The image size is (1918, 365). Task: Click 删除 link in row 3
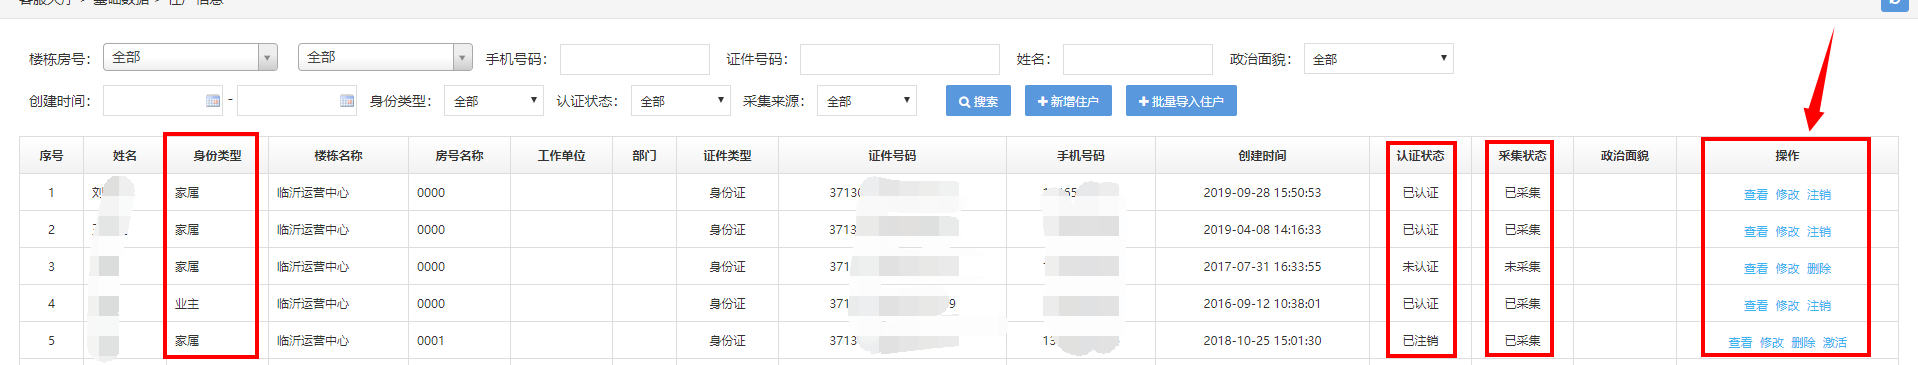point(1819,269)
